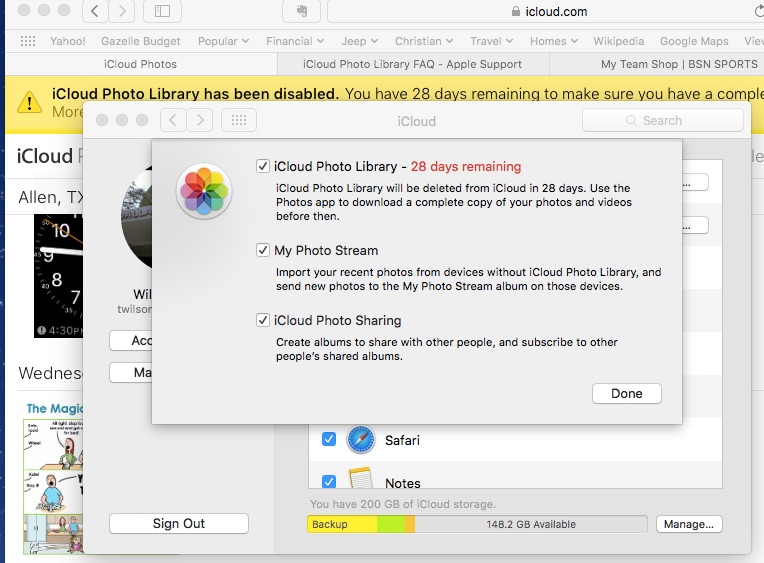Click the Photos app flower icon
The width and height of the screenshot is (764, 563).
point(204,191)
